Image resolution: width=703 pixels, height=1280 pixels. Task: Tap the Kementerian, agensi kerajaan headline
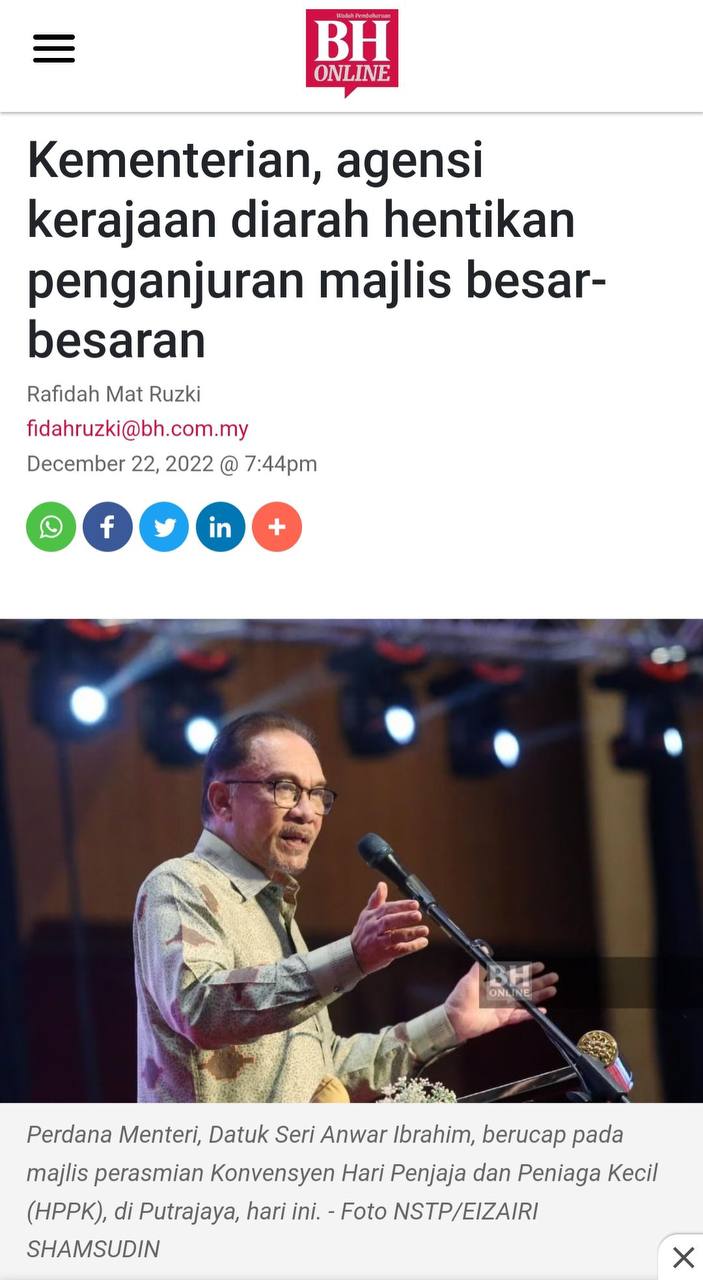317,250
